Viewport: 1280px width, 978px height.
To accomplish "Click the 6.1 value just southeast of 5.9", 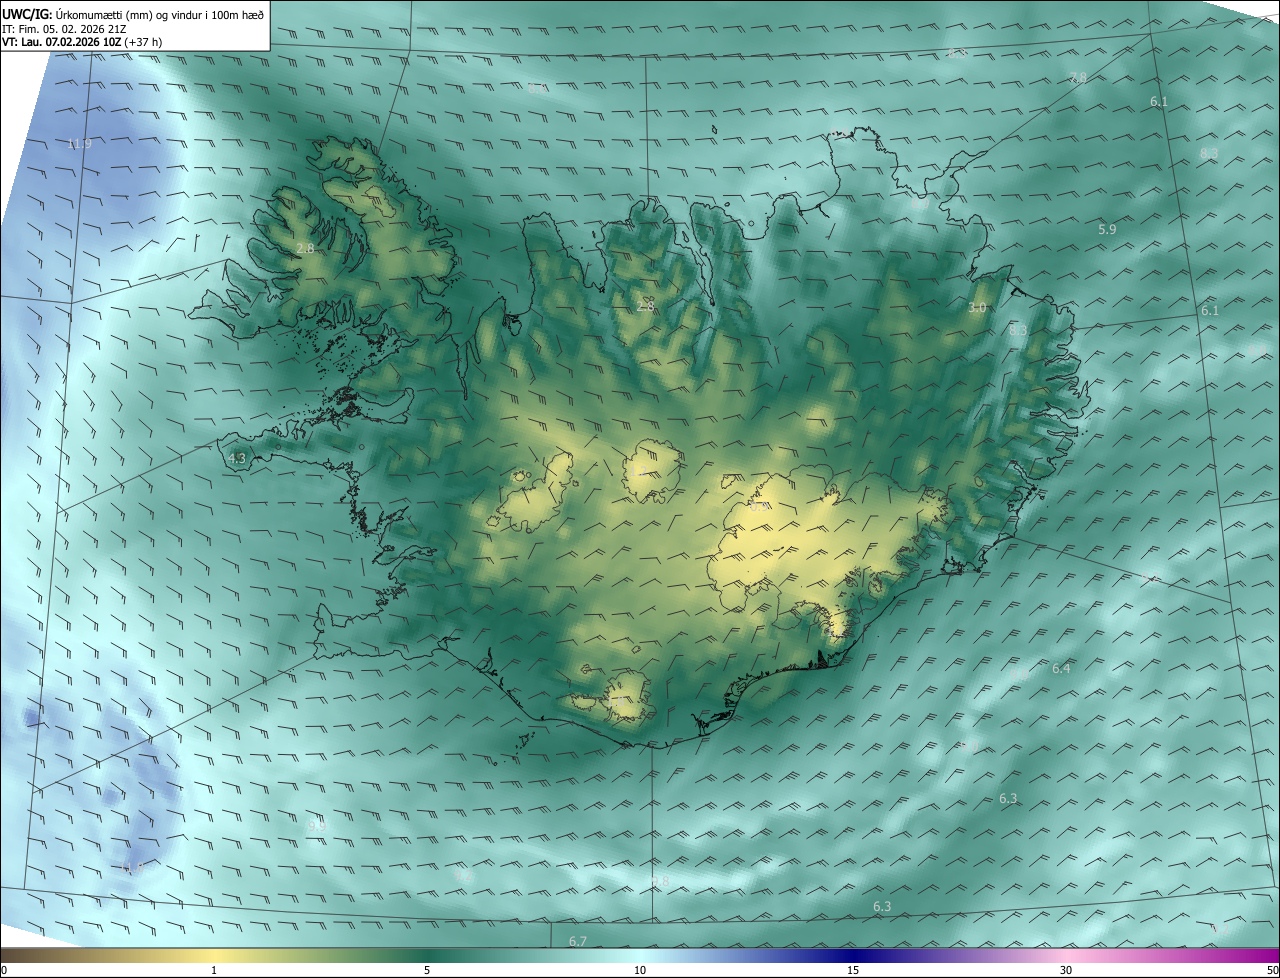I will pyautogui.click(x=1210, y=311).
